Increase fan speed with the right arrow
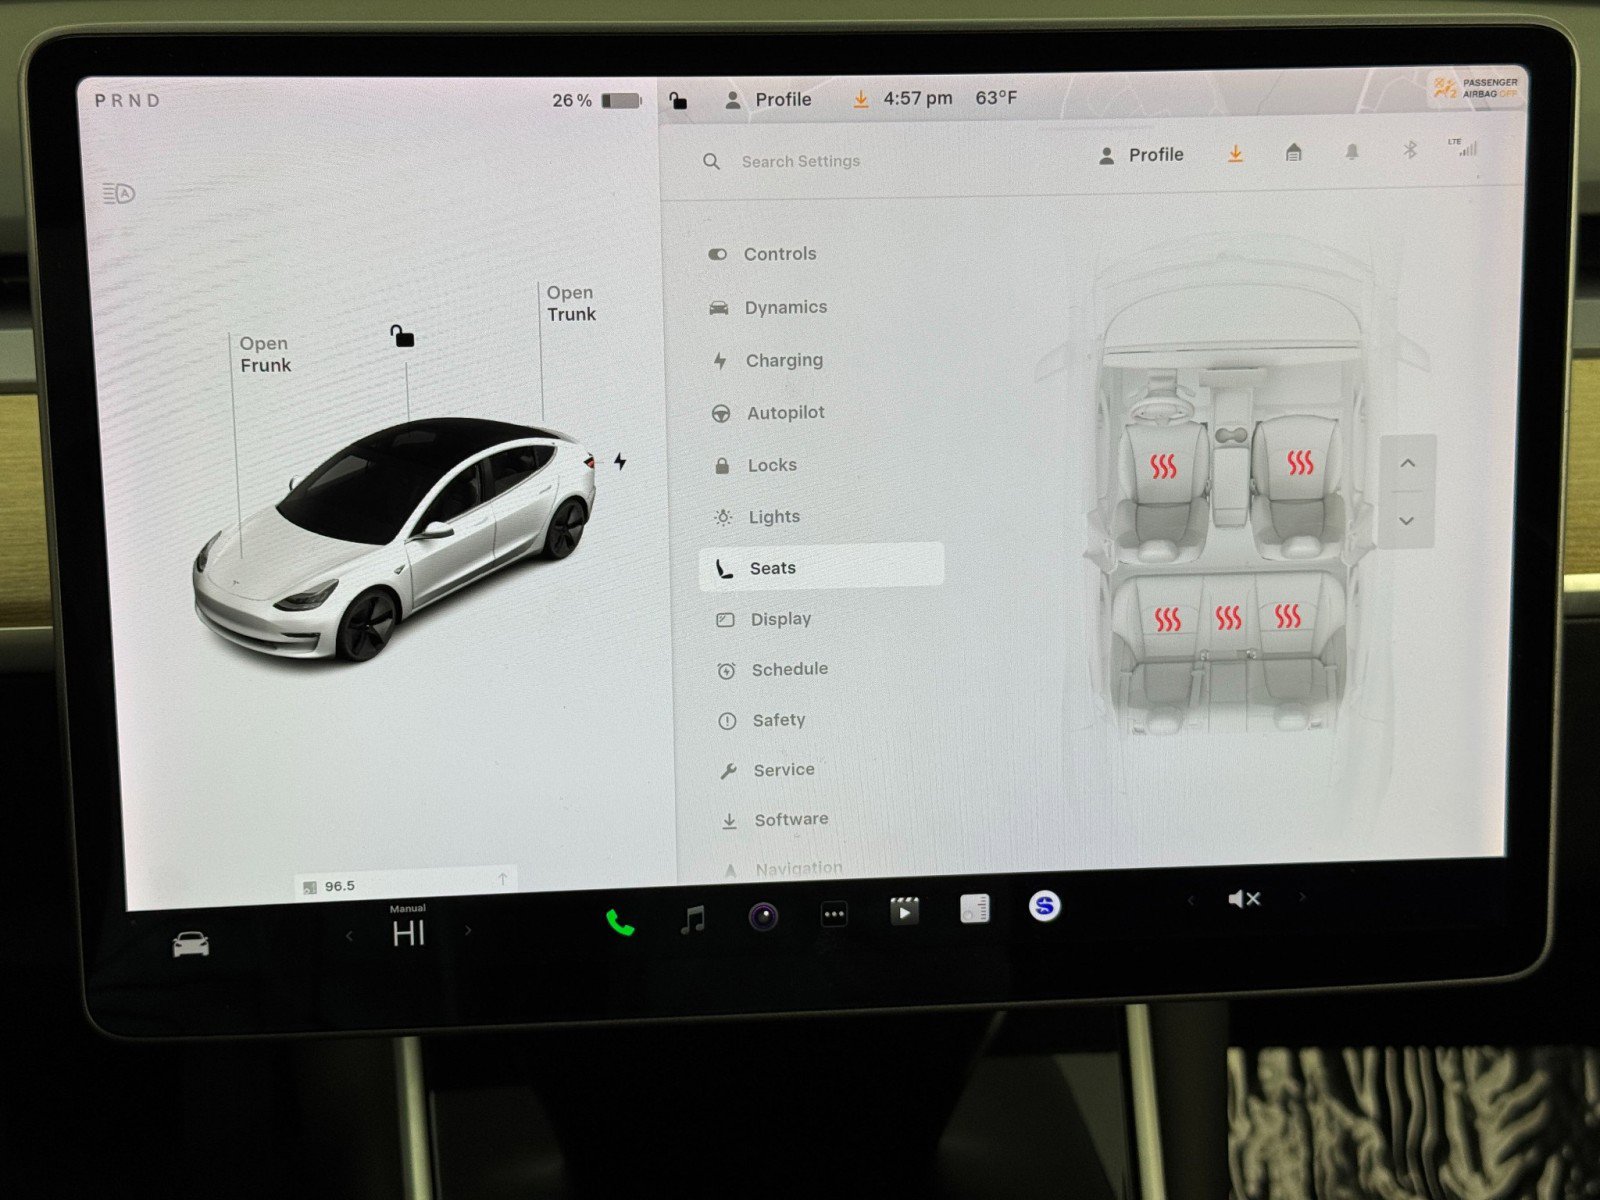Screen dimensions: 1600x1200 pos(468,930)
